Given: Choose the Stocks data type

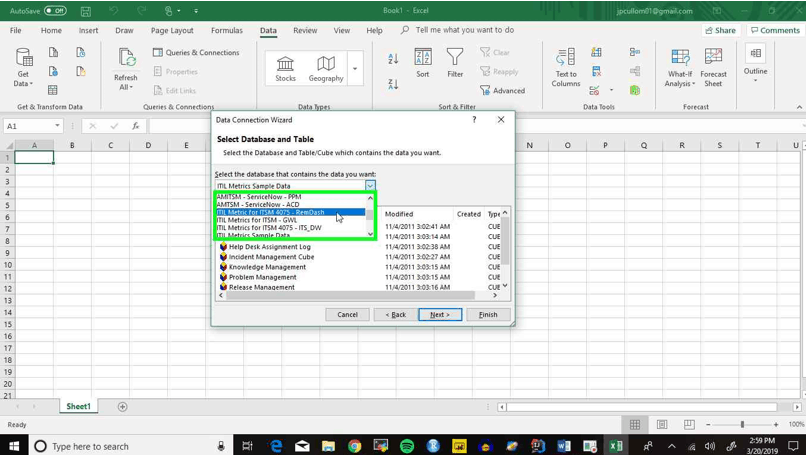Looking at the screenshot, I should [285, 68].
